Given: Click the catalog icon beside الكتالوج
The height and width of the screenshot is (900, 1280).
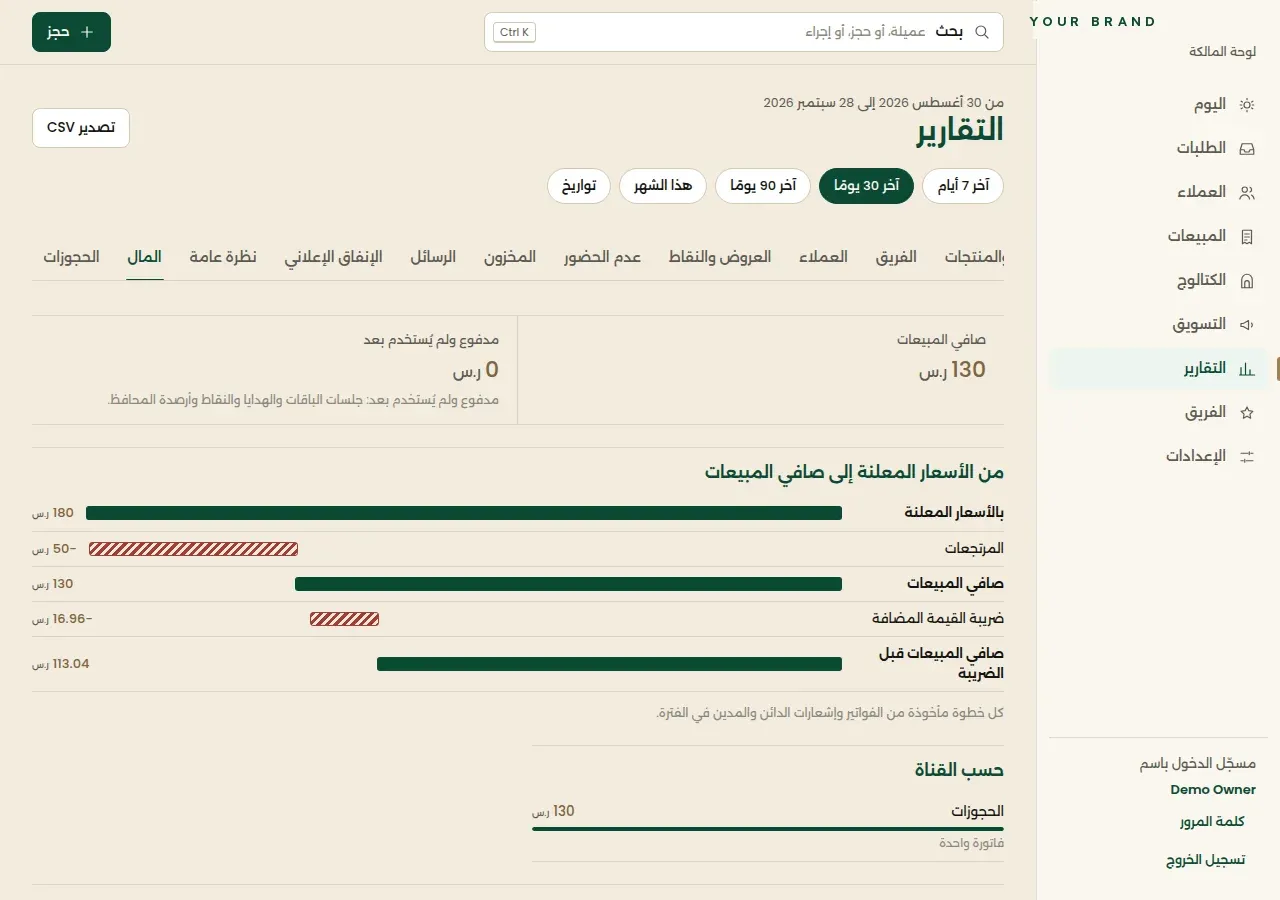Looking at the screenshot, I should (x=1247, y=281).
